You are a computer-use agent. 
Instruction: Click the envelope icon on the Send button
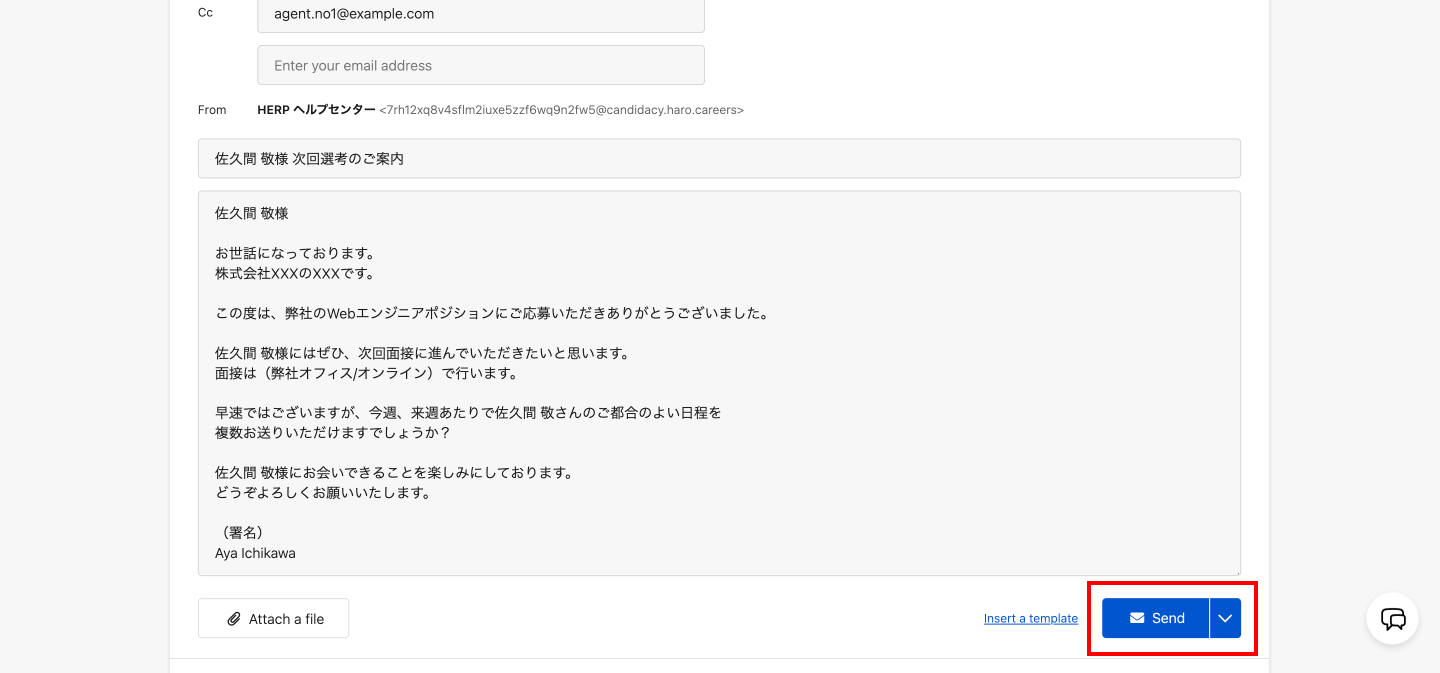point(1137,618)
